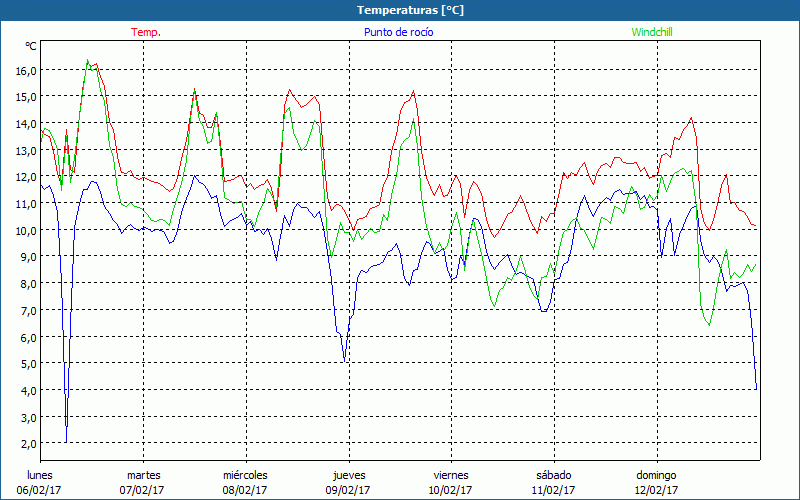Click the 10,0 value on temperature axis

[25, 230]
